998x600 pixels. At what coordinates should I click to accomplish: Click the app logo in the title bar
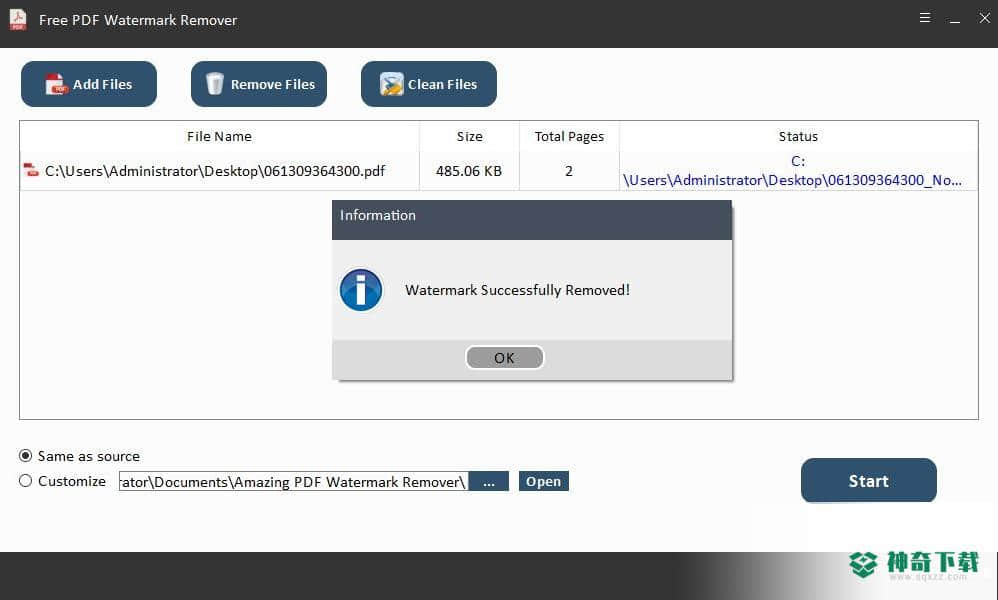(x=18, y=19)
